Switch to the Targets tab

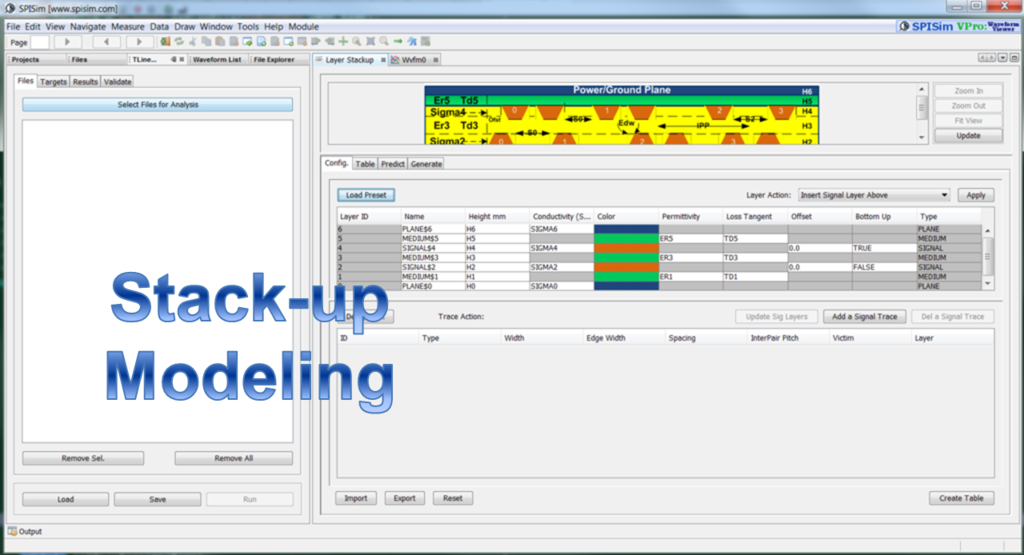click(53, 82)
